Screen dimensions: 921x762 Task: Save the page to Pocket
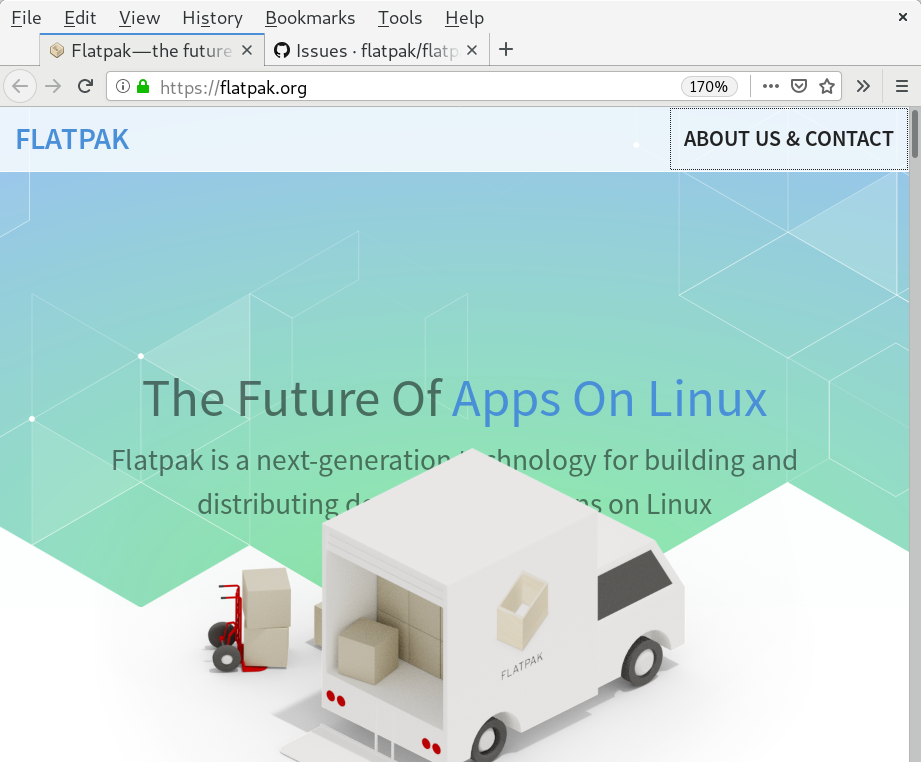tap(797, 86)
